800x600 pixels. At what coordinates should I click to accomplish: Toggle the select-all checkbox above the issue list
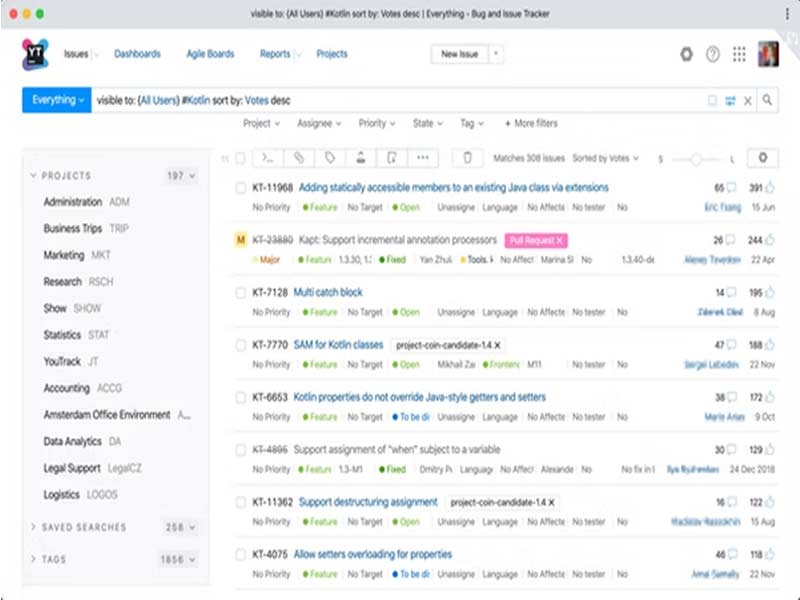(239, 157)
